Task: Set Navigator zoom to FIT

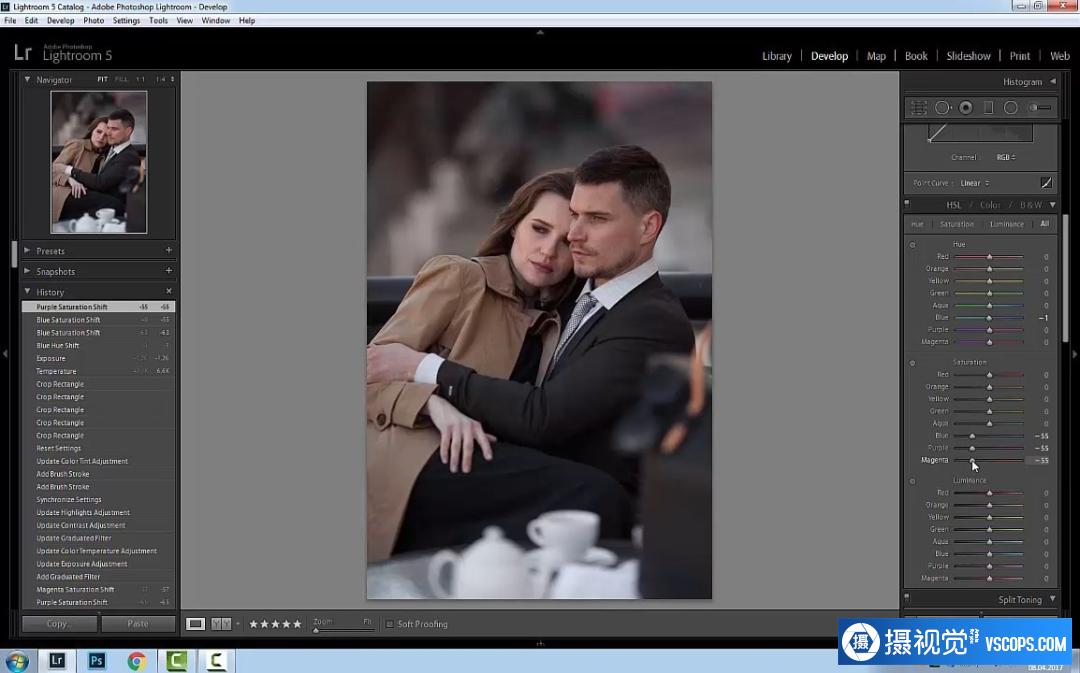Action: (103, 79)
